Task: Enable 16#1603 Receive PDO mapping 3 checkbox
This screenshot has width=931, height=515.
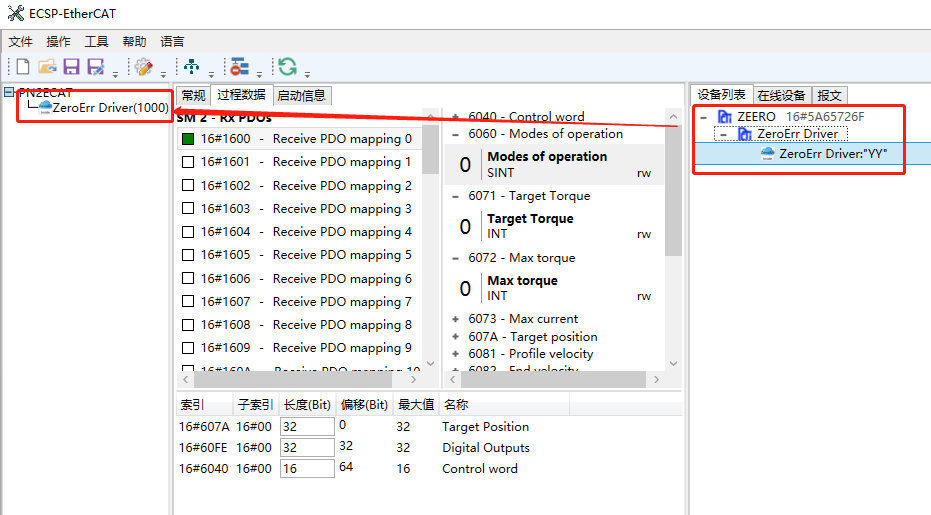Action: coord(188,208)
